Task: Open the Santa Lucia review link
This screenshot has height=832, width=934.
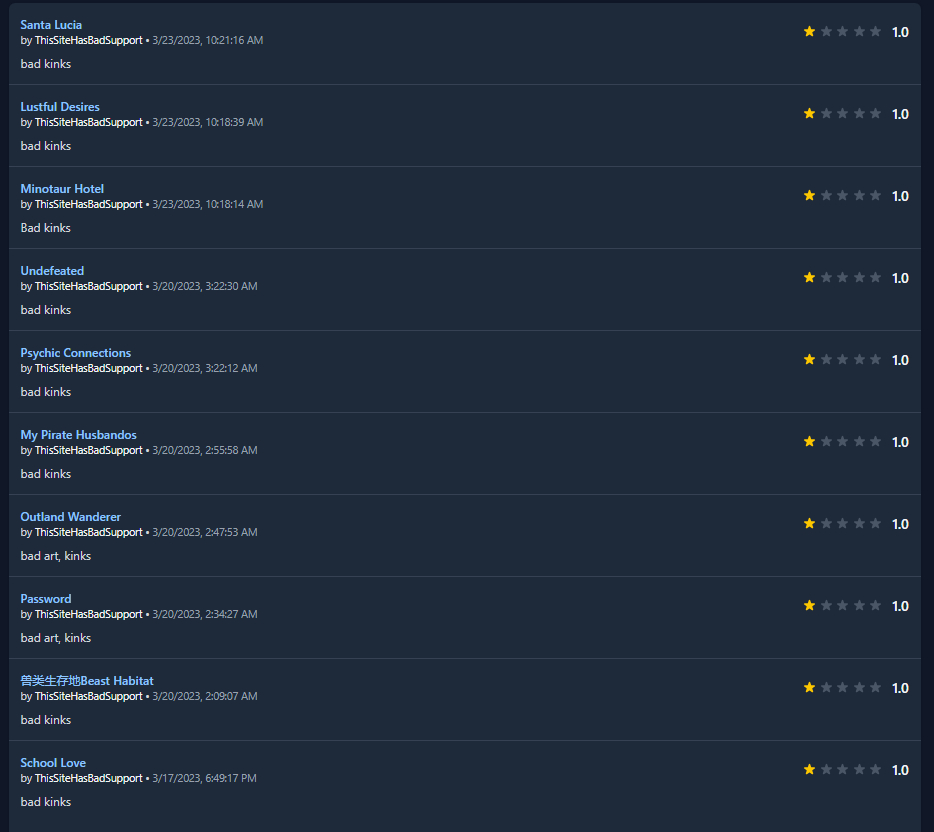Action: coord(51,25)
